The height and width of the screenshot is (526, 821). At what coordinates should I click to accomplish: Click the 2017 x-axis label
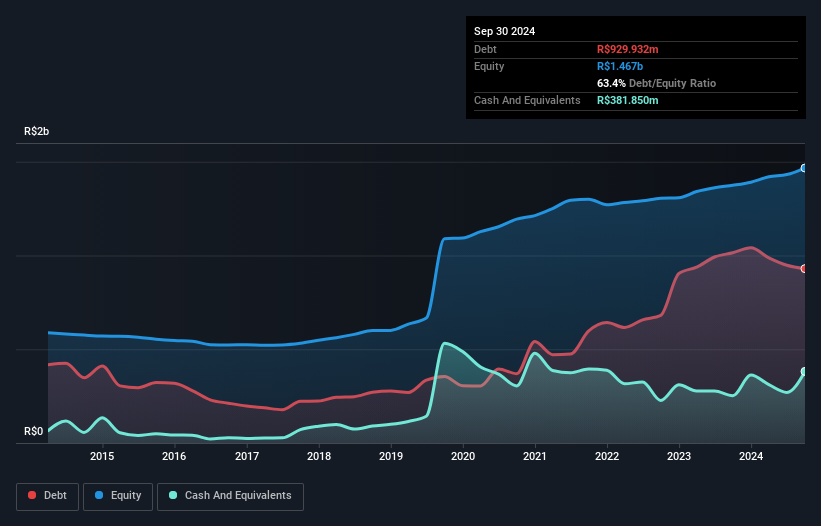tap(247, 456)
